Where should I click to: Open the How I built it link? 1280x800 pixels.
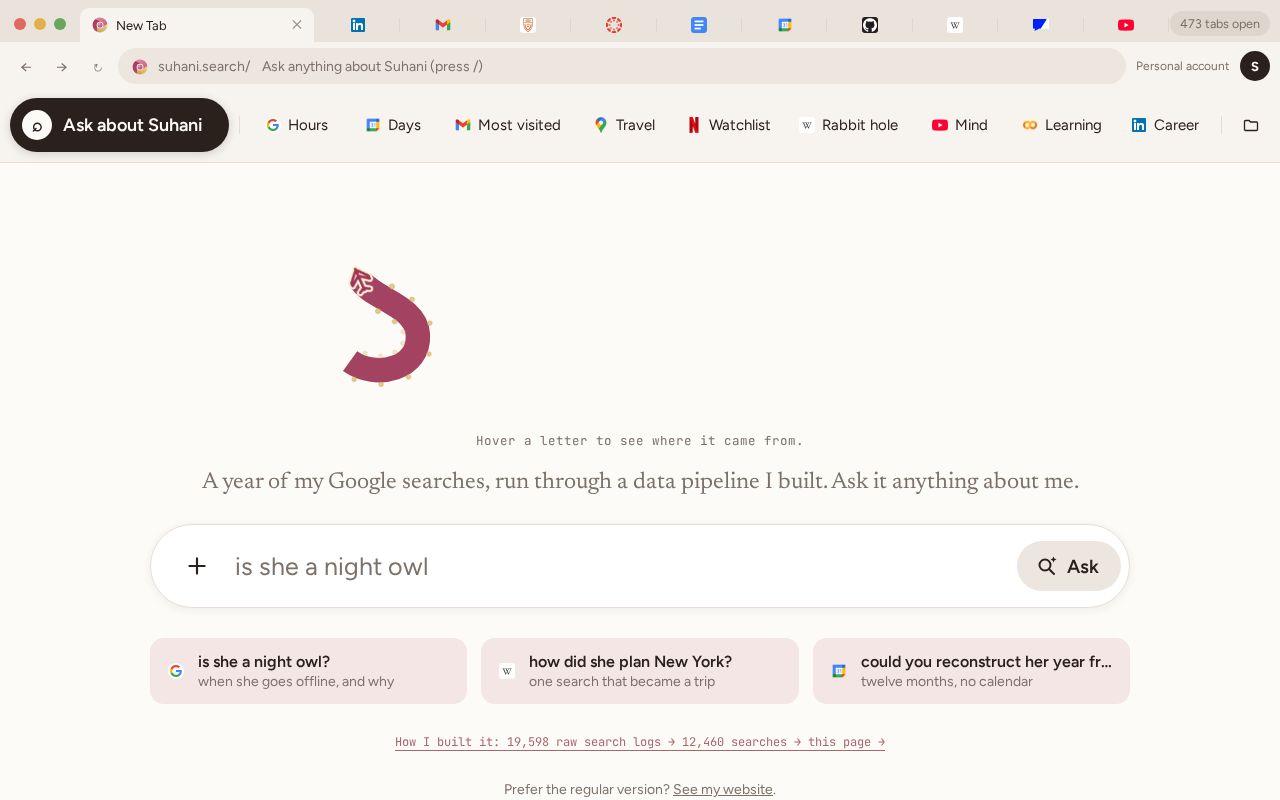click(640, 742)
